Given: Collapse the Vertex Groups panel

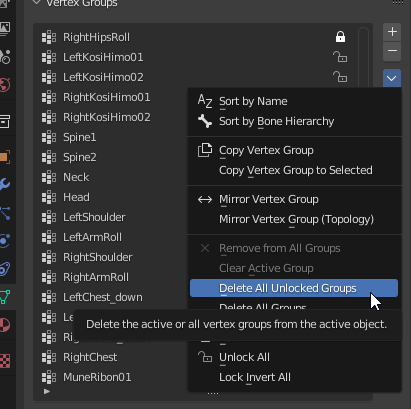Looking at the screenshot, I should click(36, 3).
